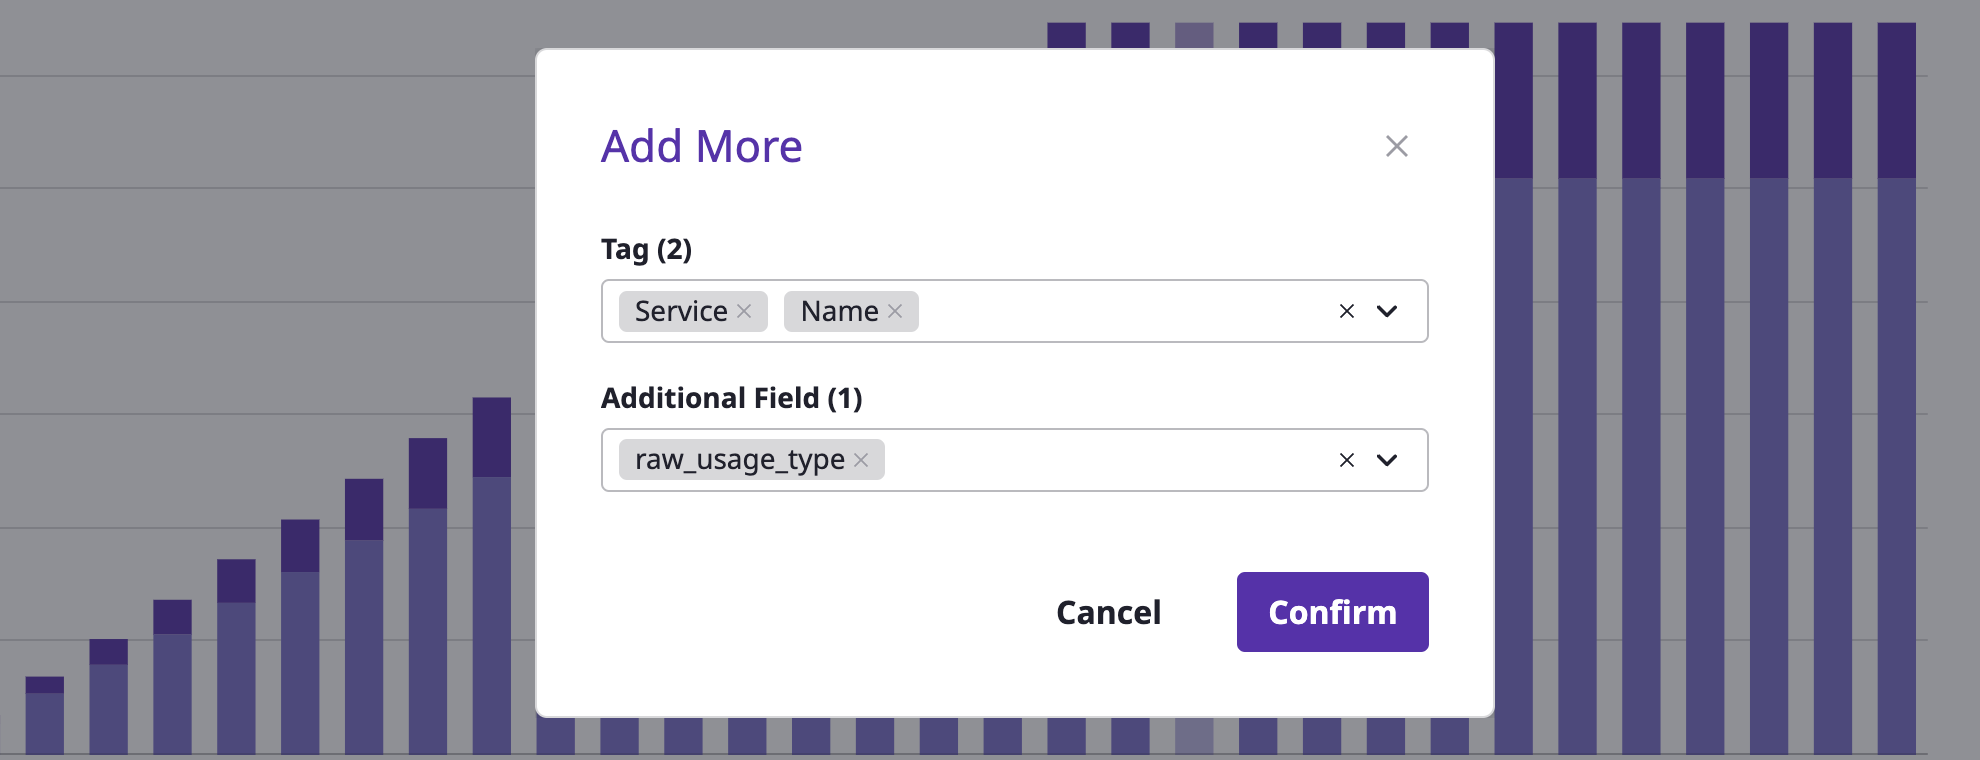Expand the Additional Field dropdown chevron
The width and height of the screenshot is (1980, 760).
click(1387, 460)
